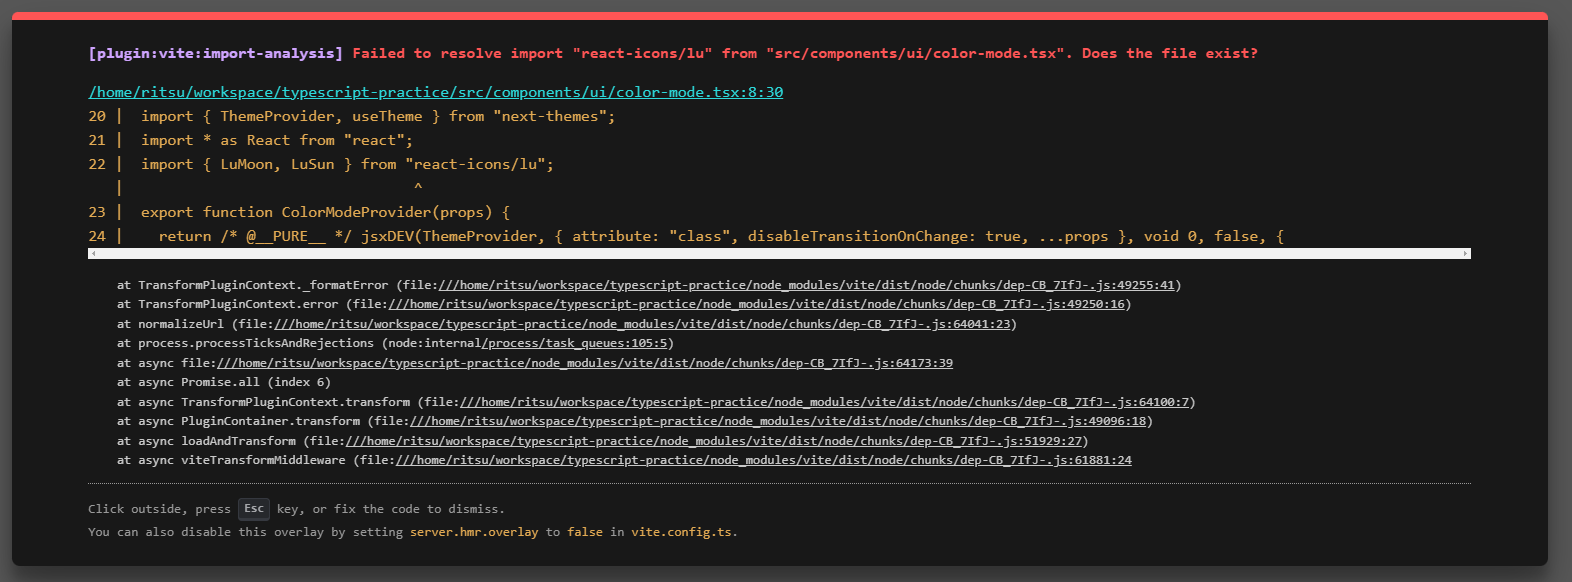This screenshot has width=1572, height=582.
Task: Click code line 22 importing LuMoon, LuSun
Action: coord(321,164)
